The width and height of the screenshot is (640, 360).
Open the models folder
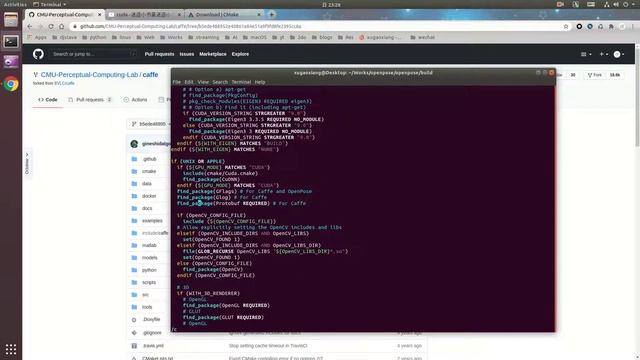click(x=150, y=258)
